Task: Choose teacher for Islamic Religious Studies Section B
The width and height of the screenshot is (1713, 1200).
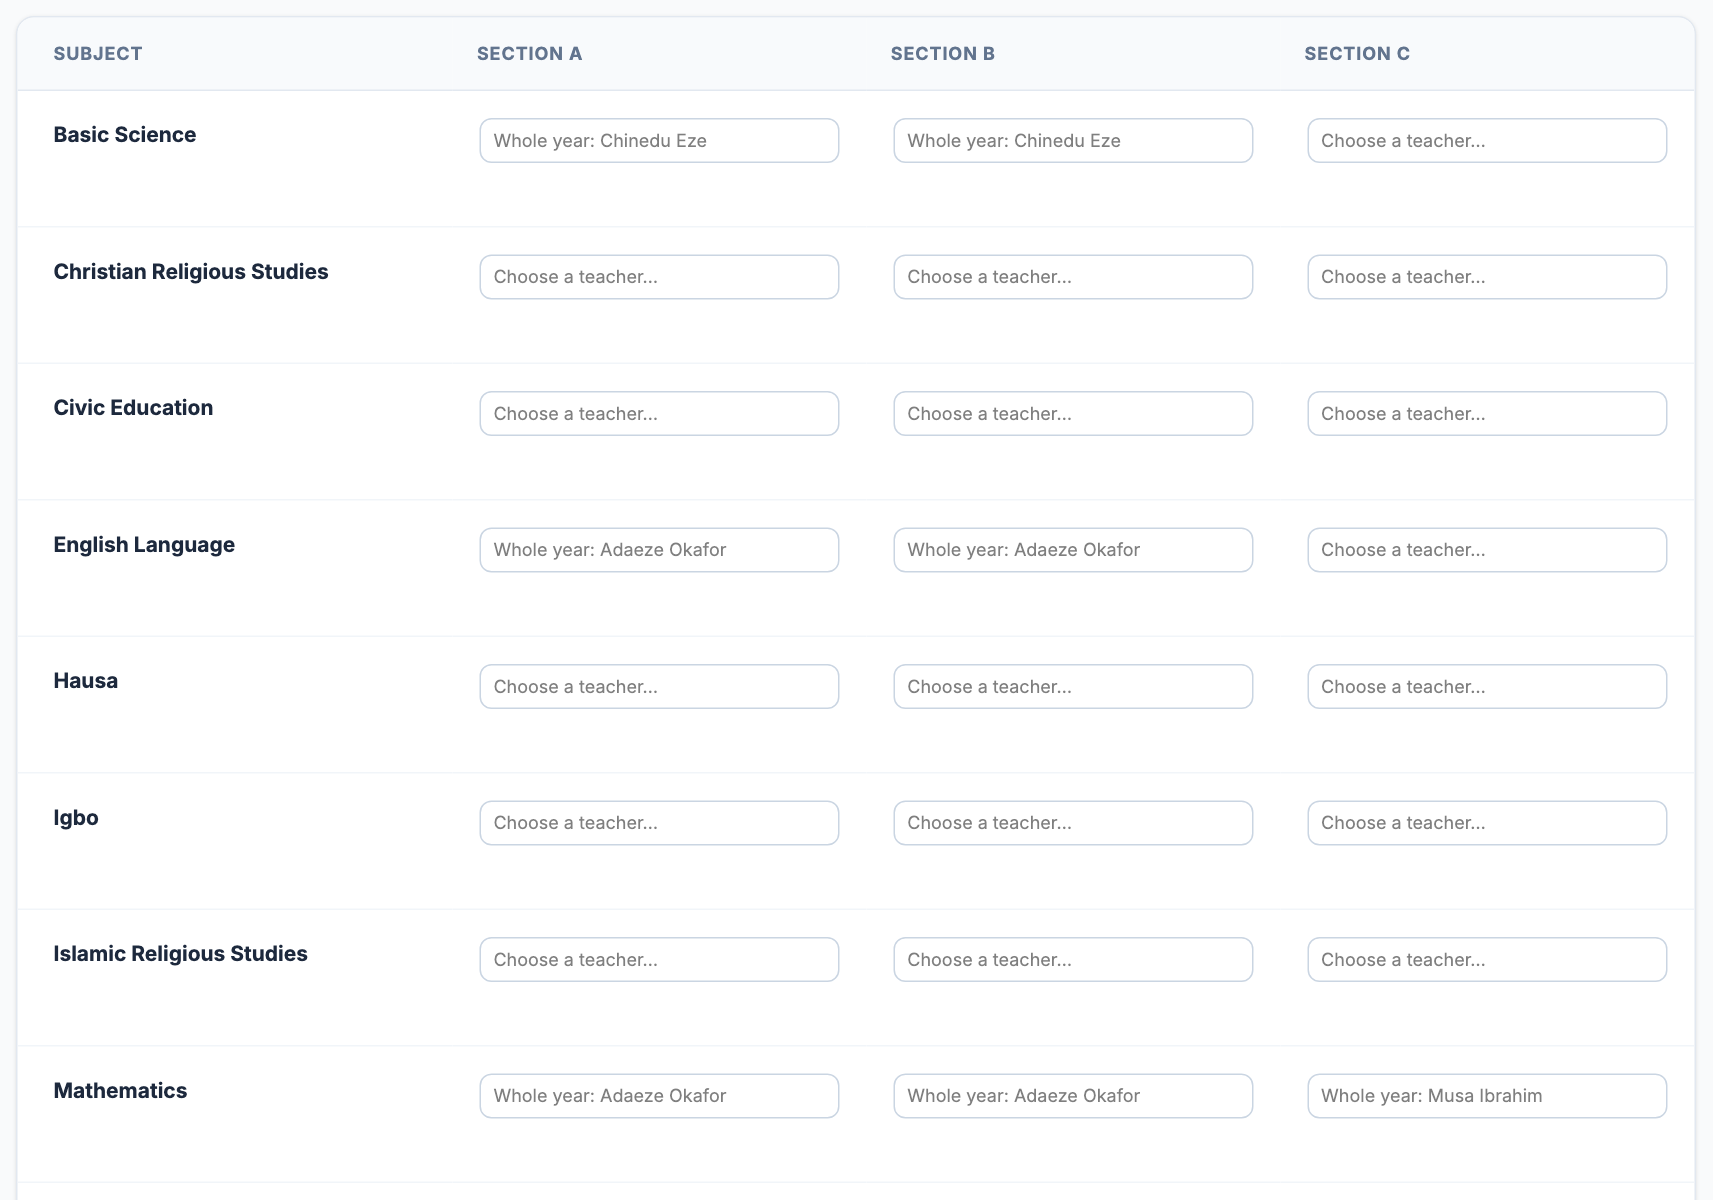Action: pos(1073,960)
